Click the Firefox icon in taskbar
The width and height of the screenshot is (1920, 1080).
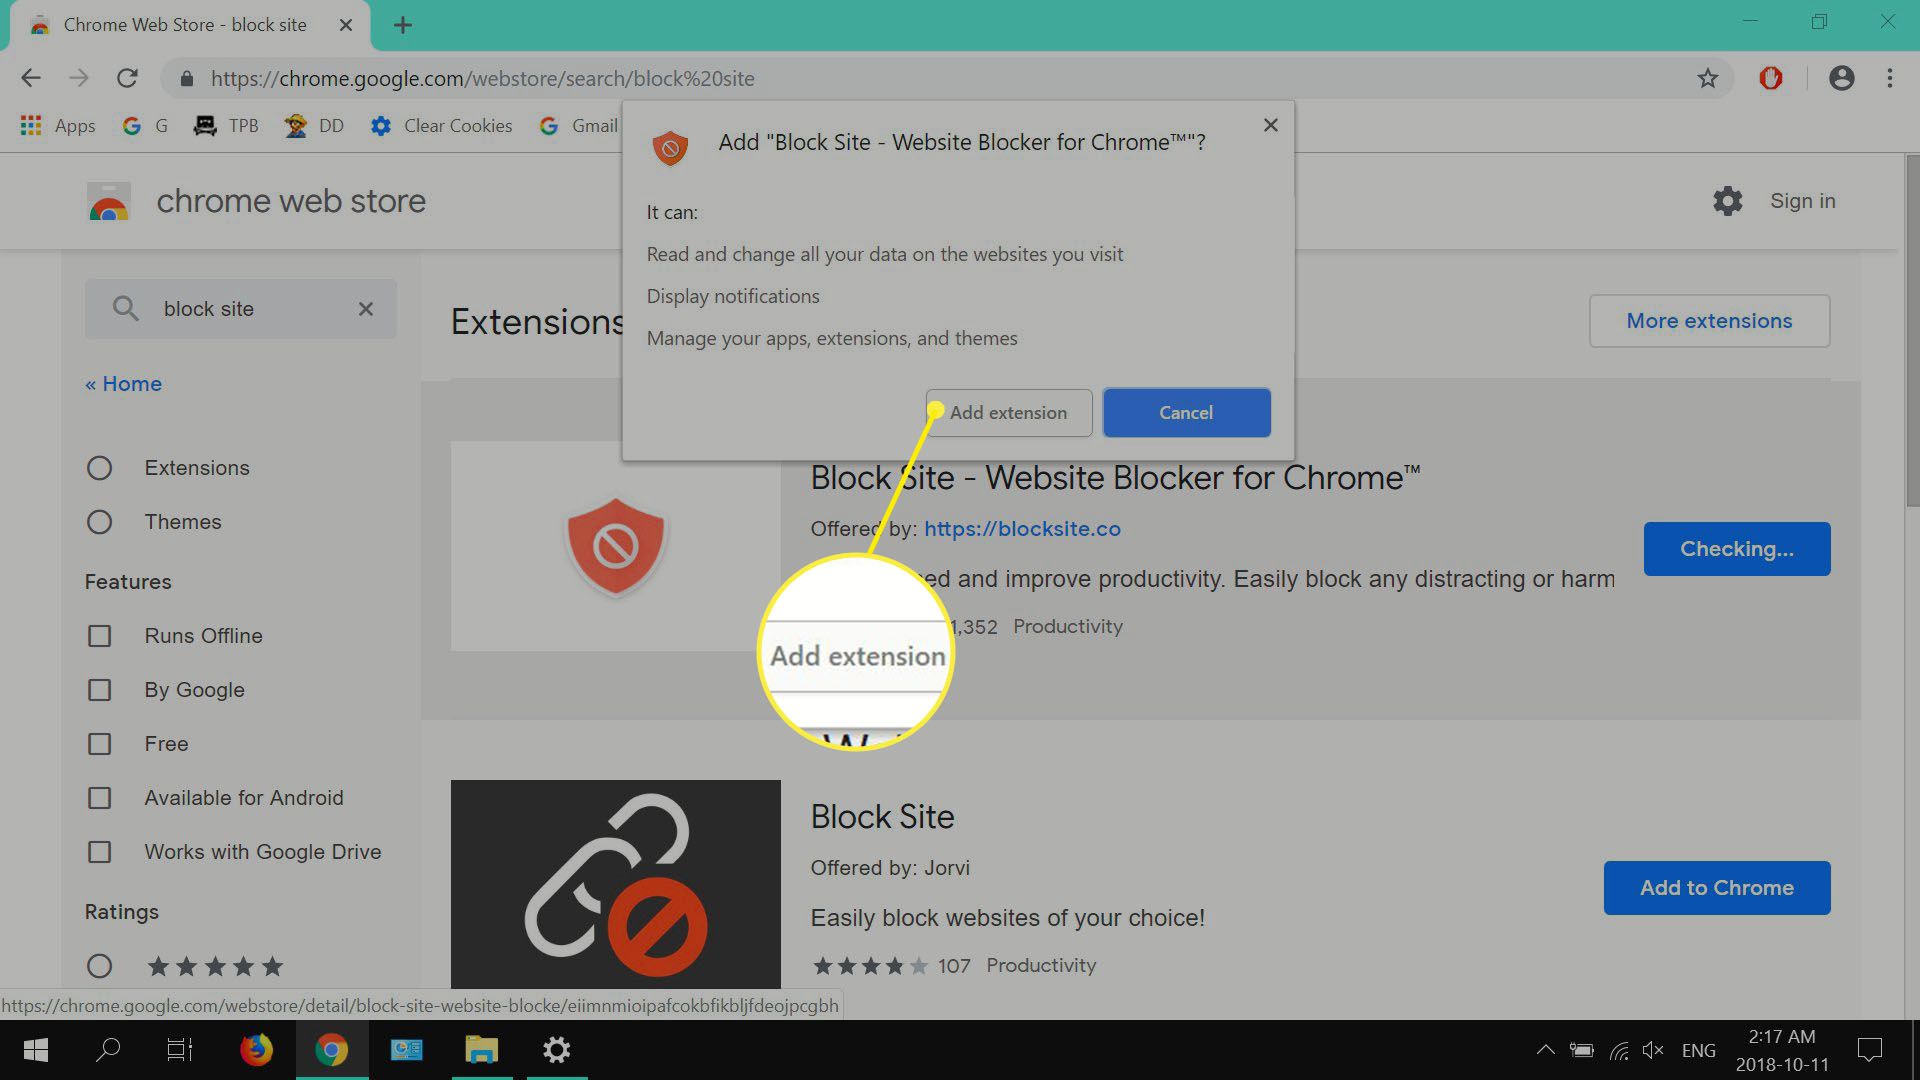tap(258, 1050)
